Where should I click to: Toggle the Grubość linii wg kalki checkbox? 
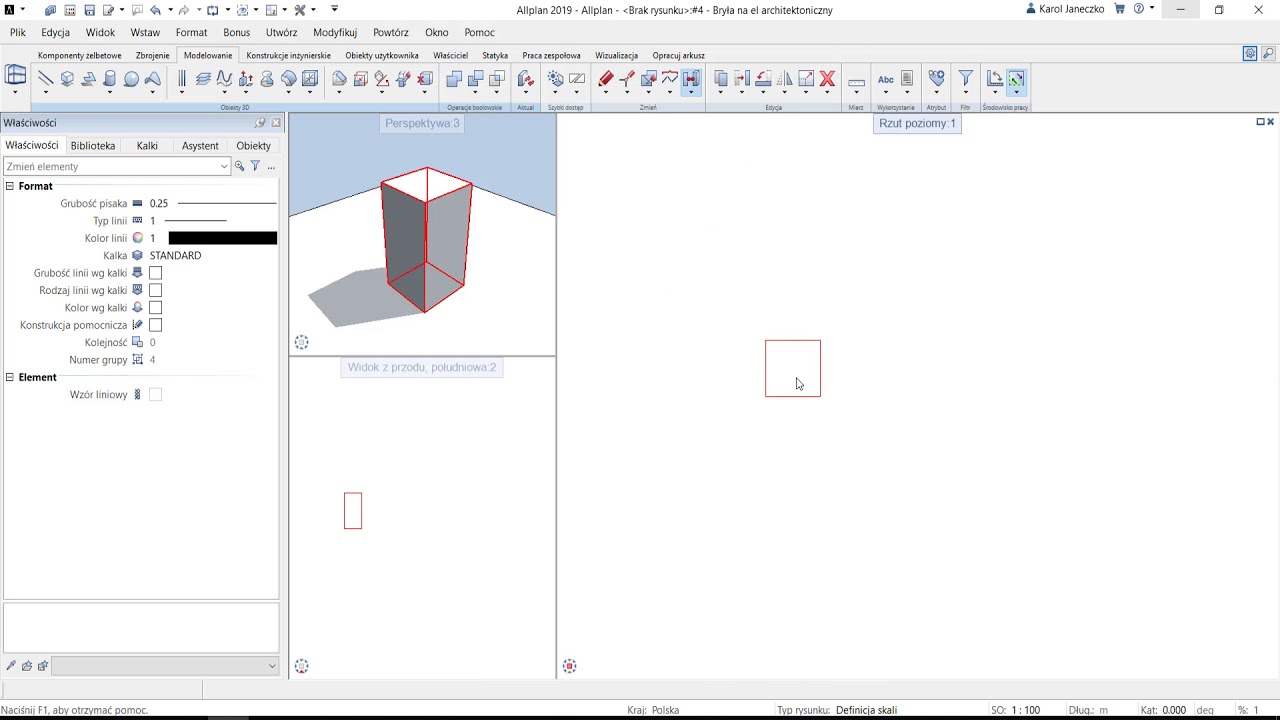(x=155, y=273)
